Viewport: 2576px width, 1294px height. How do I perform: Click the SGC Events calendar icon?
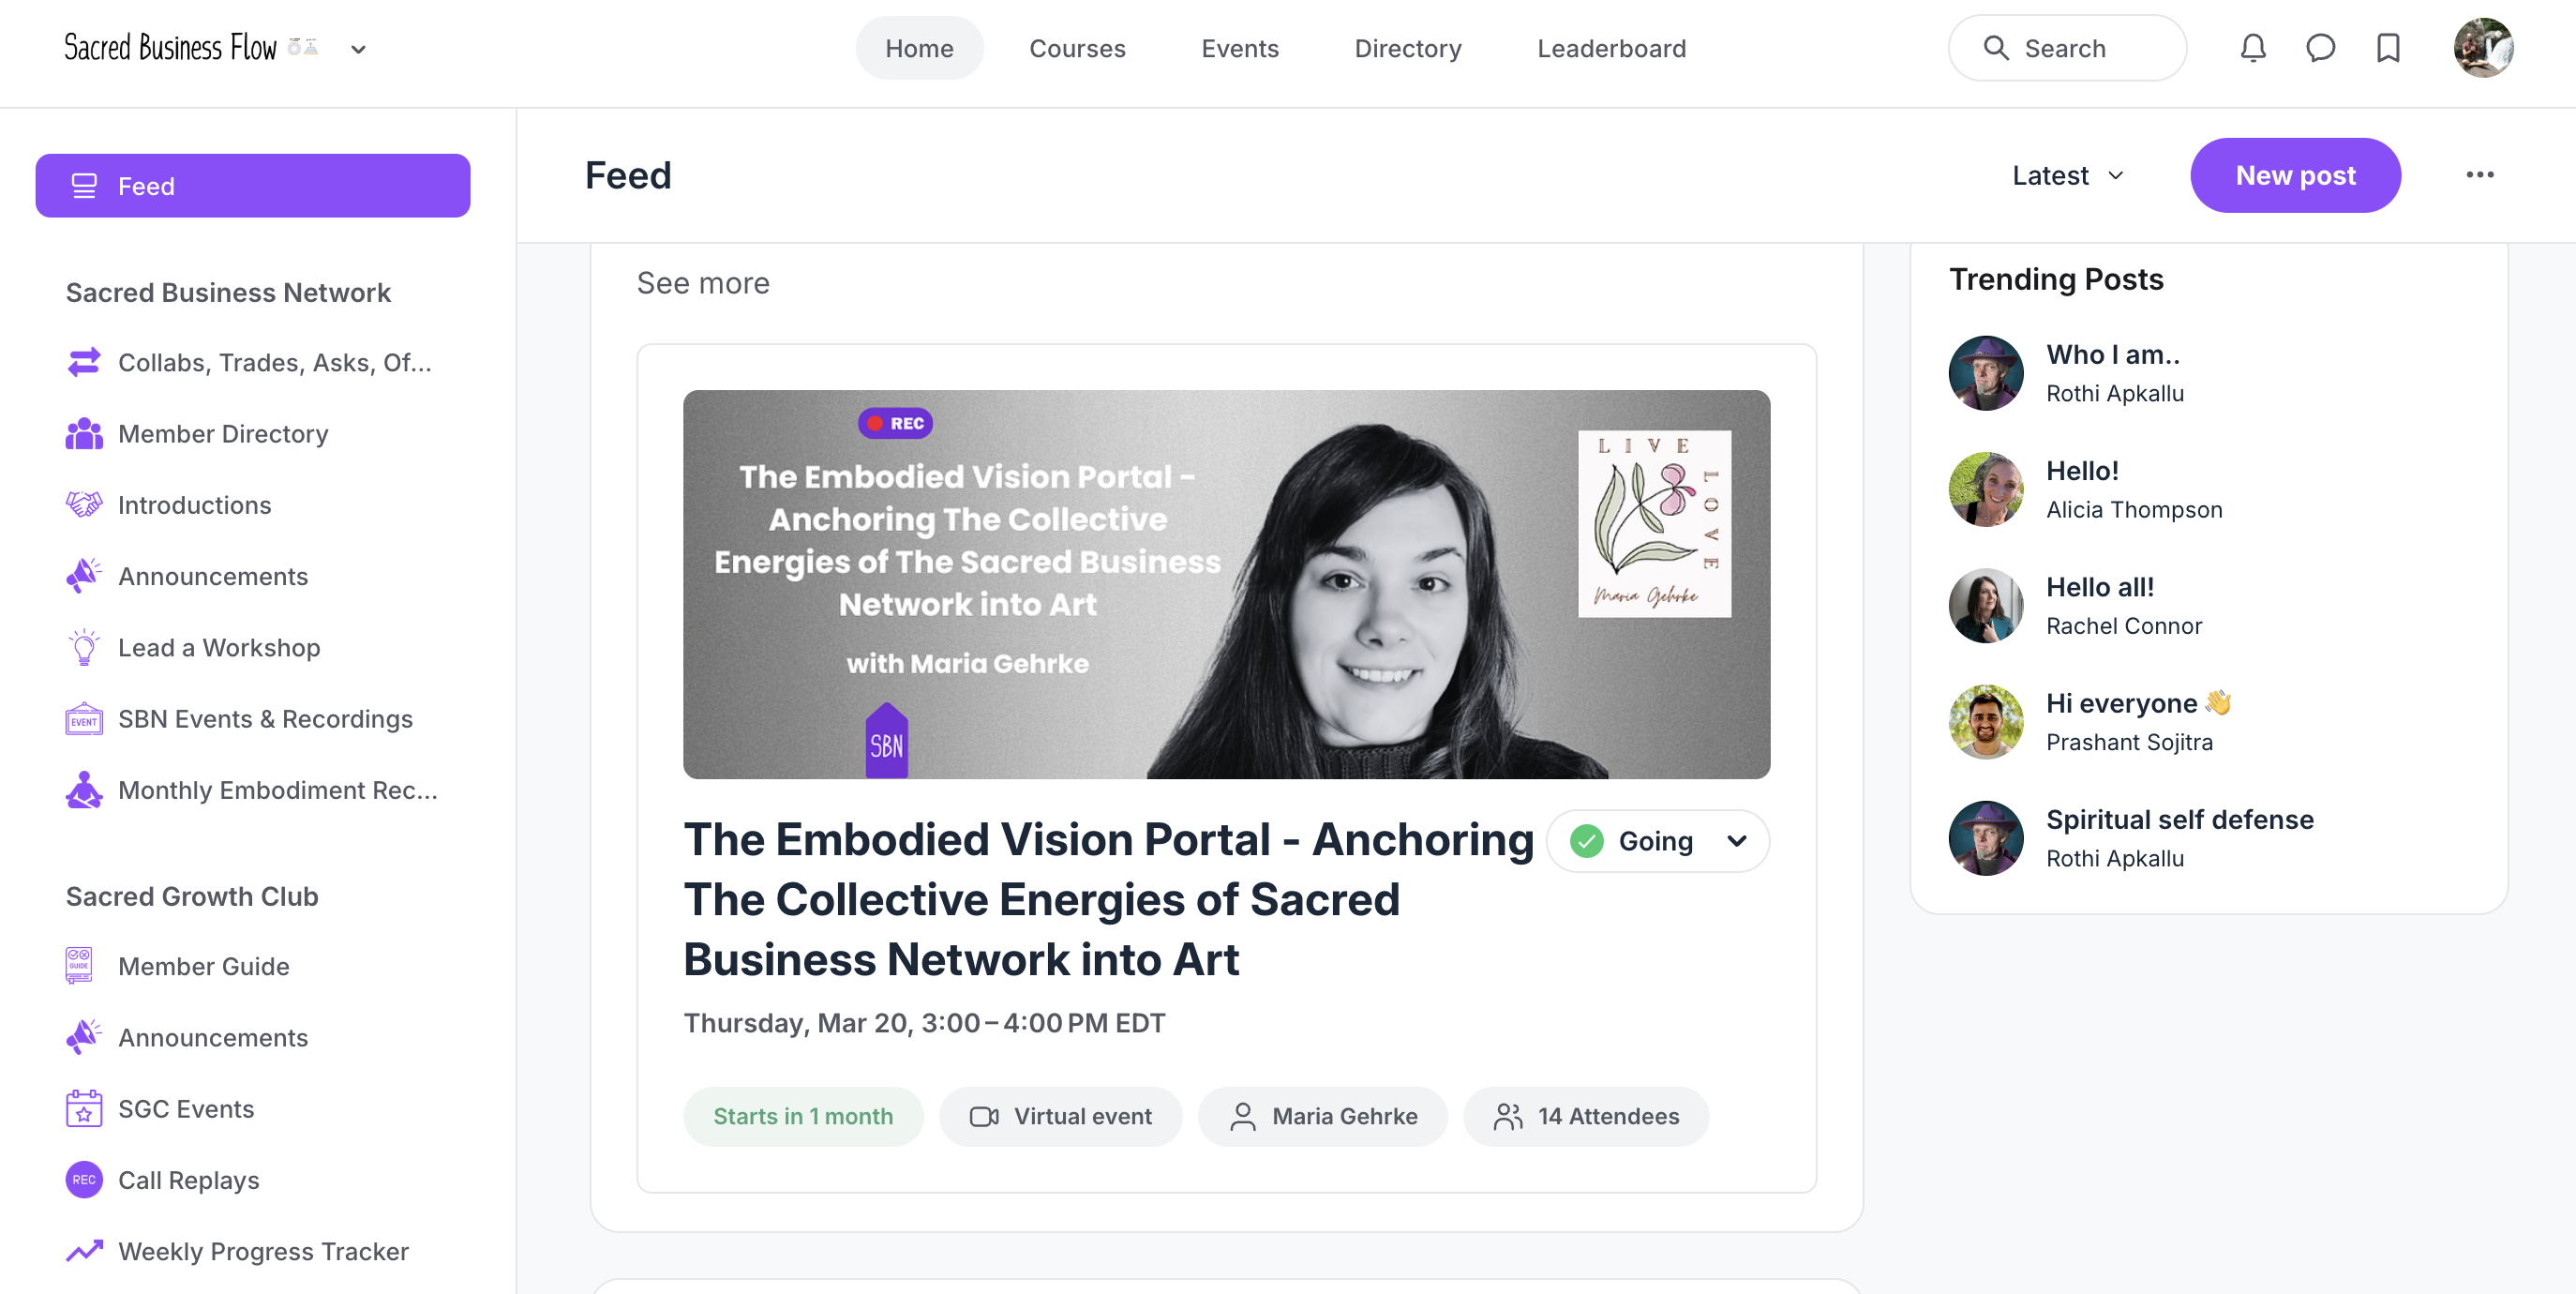click(x=84, y=1109)
